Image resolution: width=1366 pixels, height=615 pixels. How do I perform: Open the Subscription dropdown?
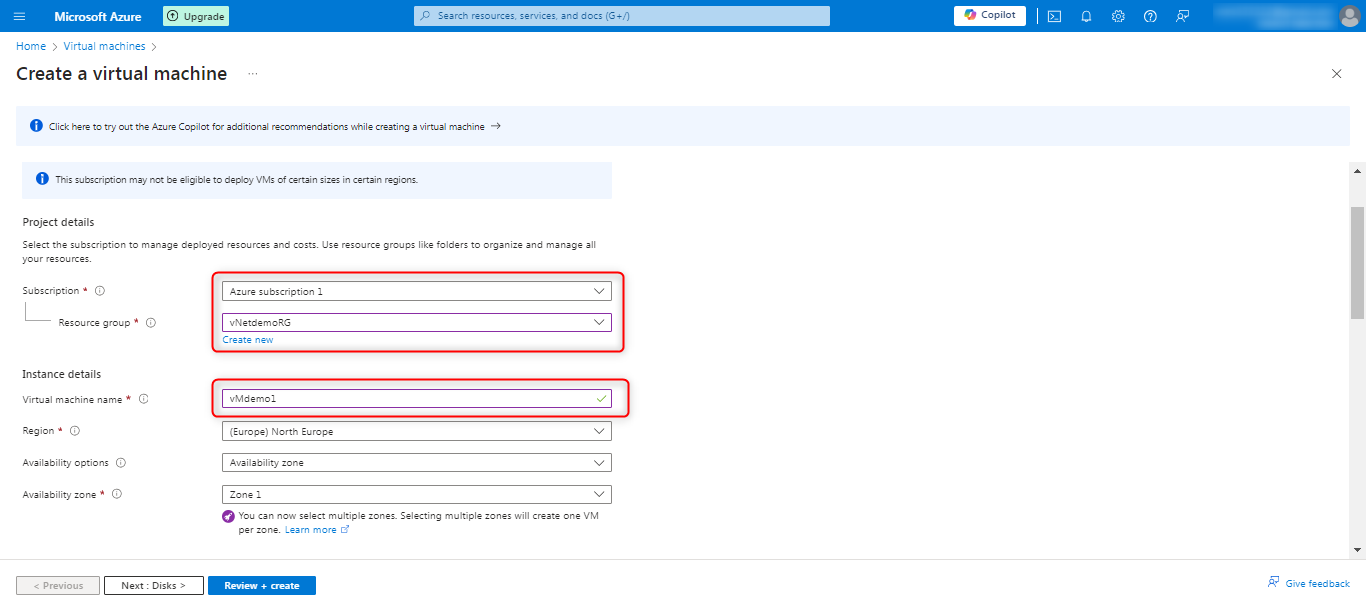pos(417,291)
